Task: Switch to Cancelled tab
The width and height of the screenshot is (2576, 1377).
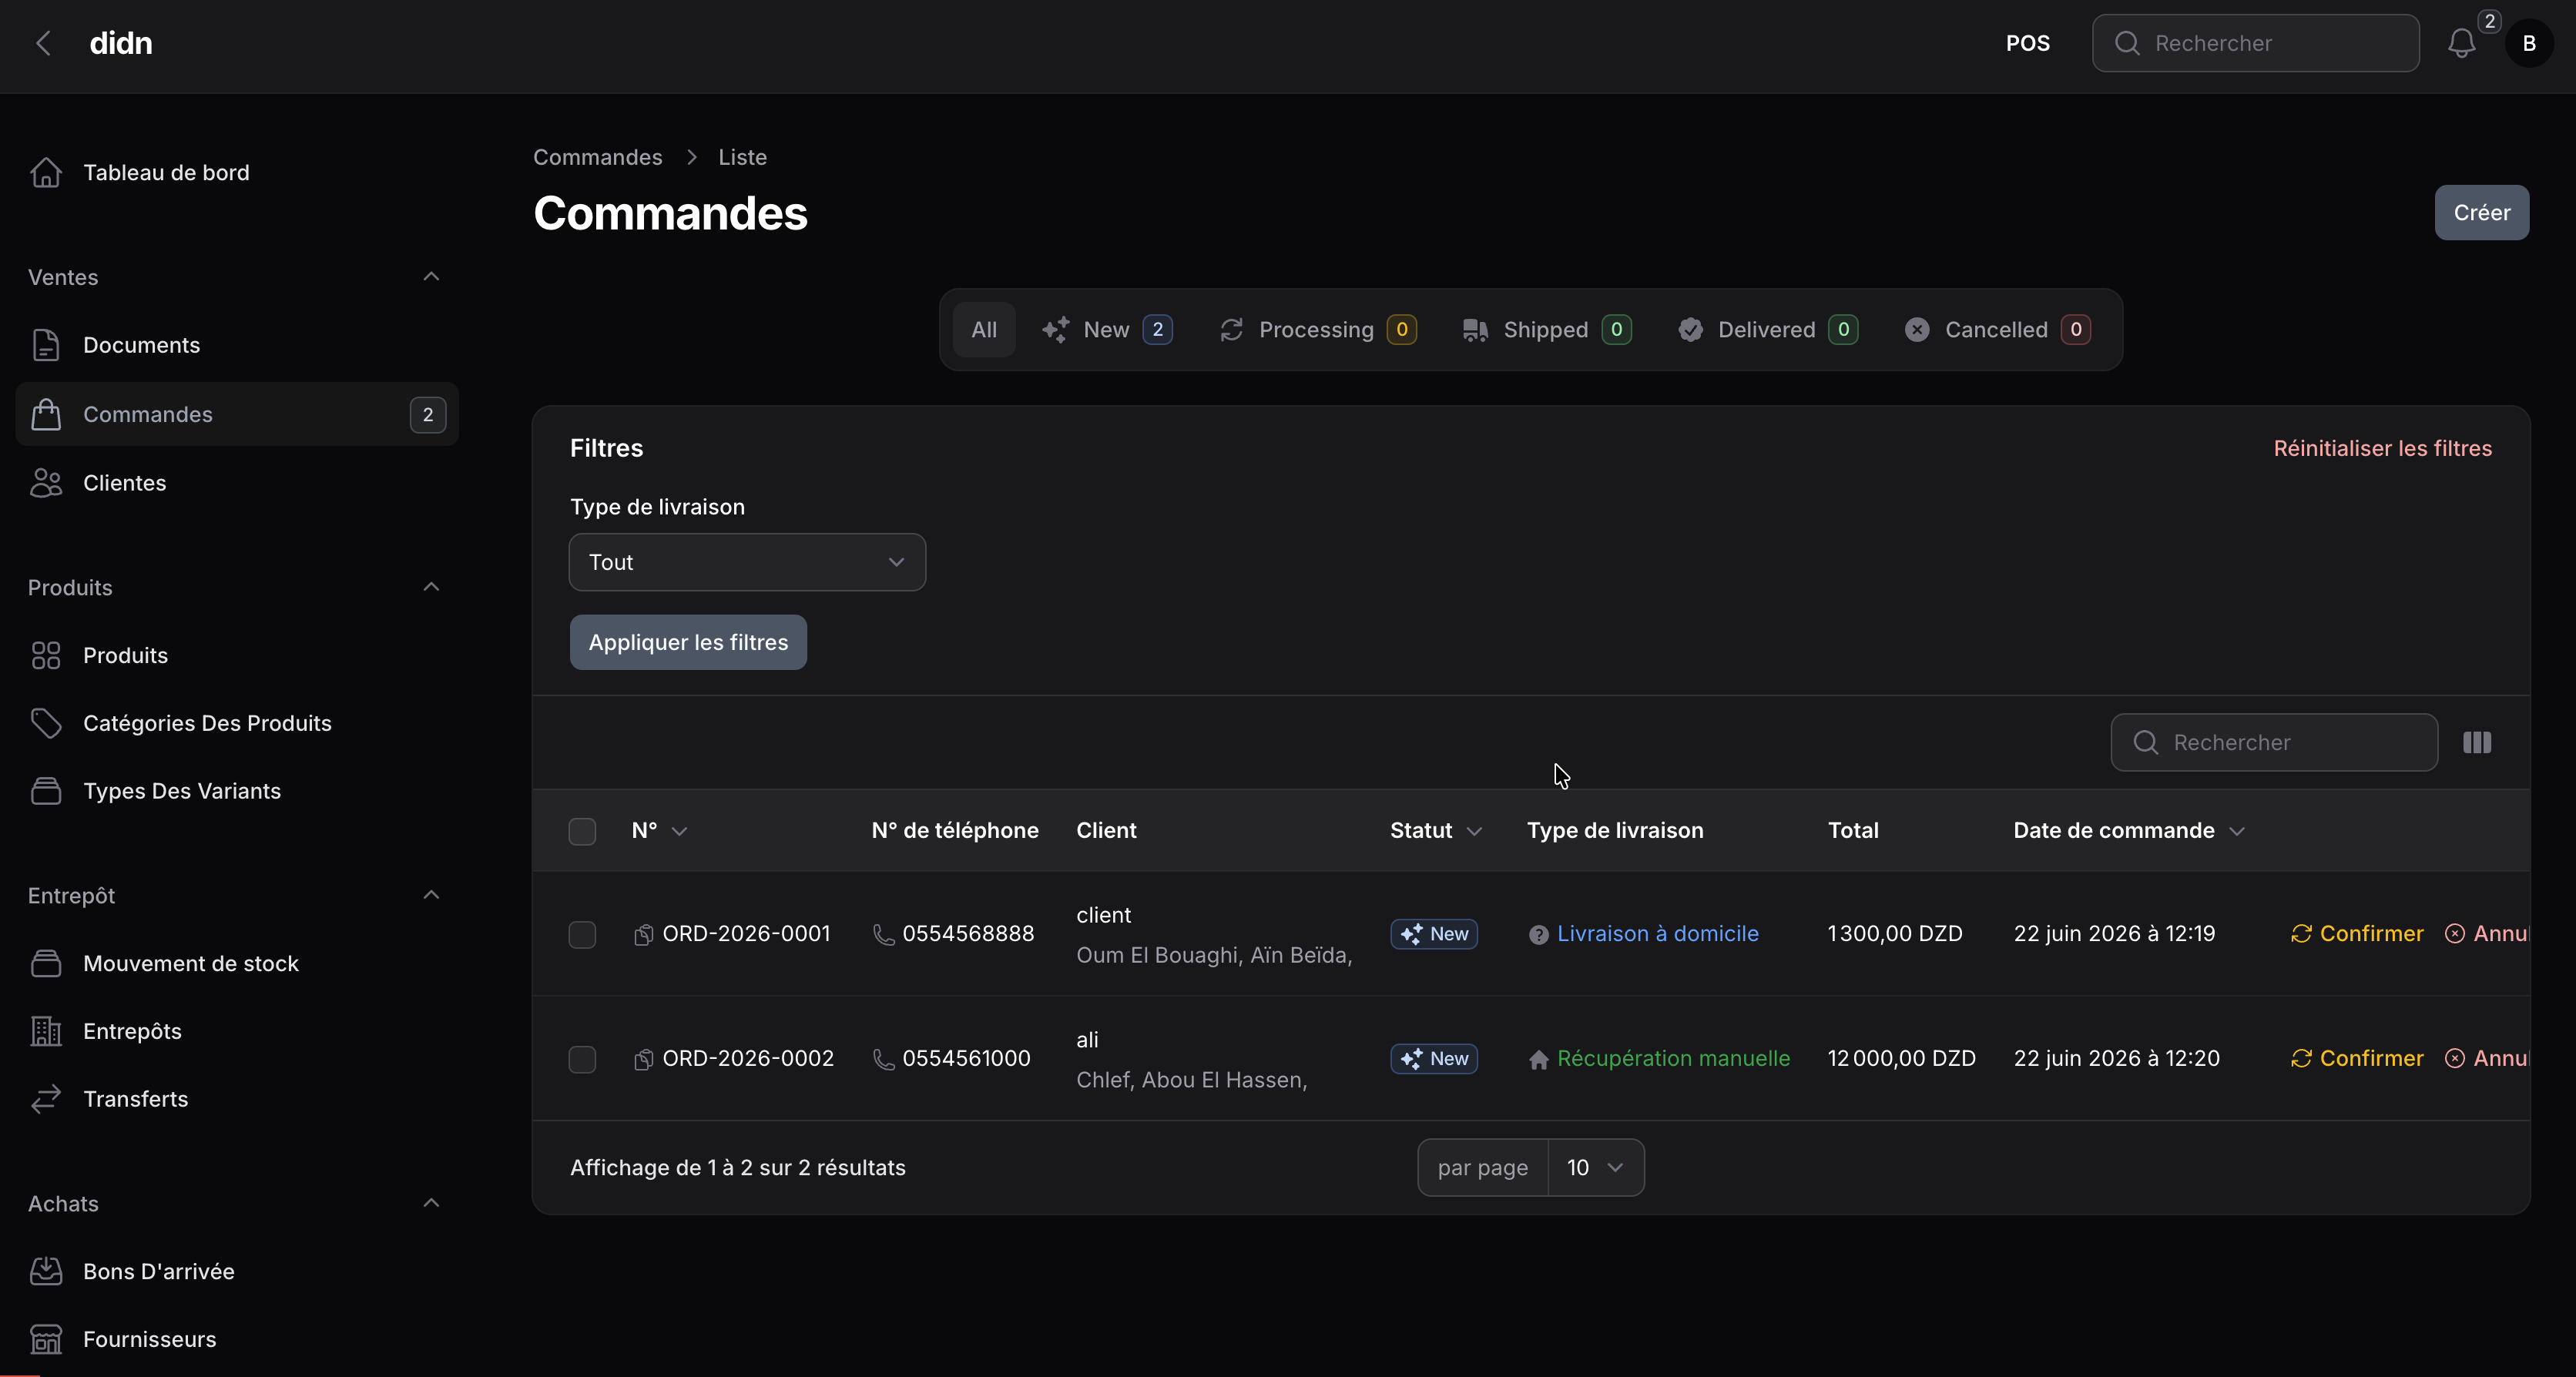Action: tap(1997, 330)
